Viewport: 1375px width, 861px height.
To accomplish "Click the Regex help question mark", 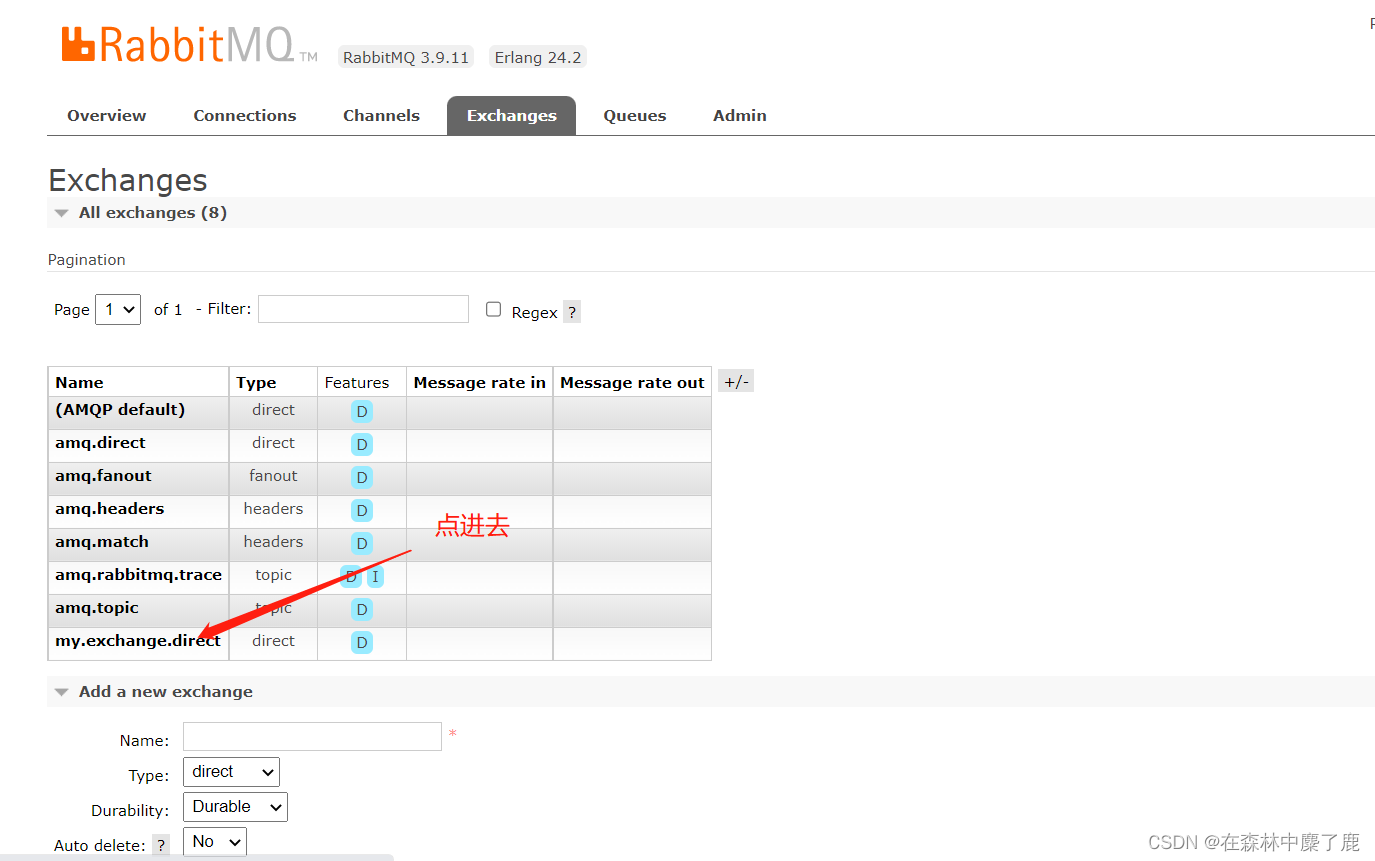I will 572,312.
